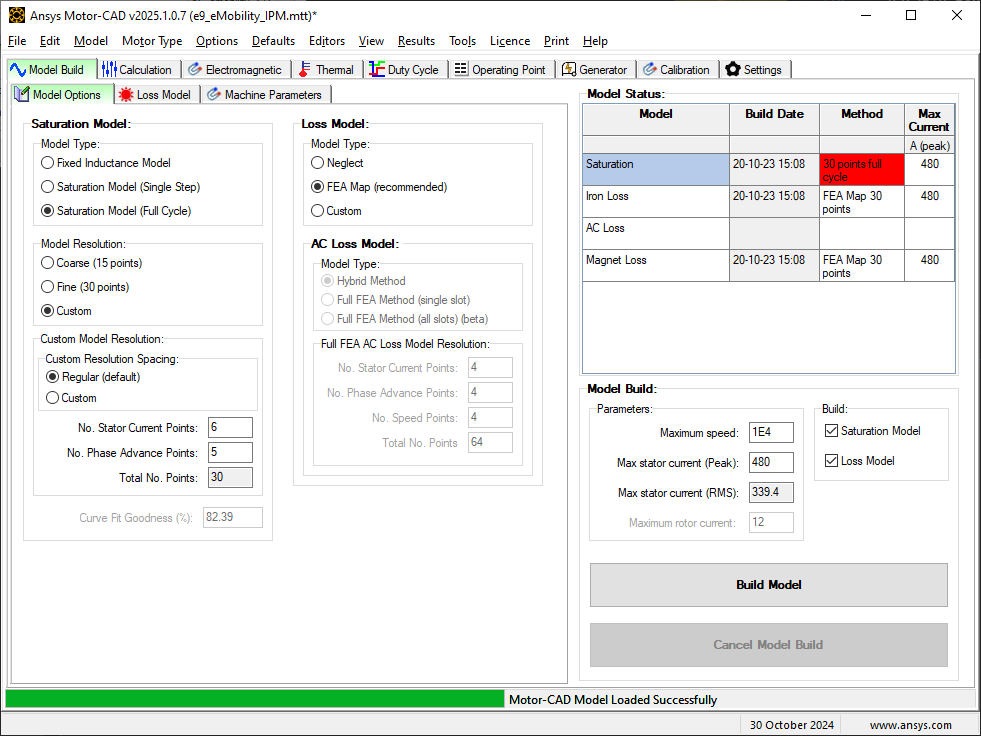Untick the Saturation Model build checkbox
Screen dimensions: 981x736
pyautogui.click(x=831, y=431)
